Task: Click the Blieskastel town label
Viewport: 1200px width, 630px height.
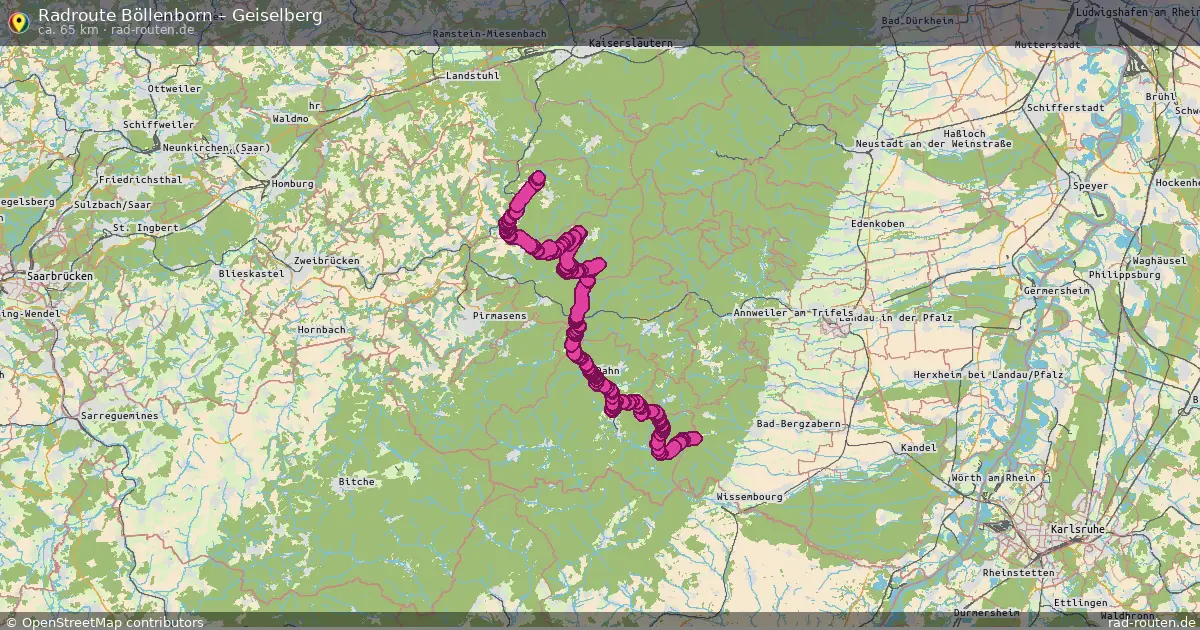Action: [x=251, y=273]
